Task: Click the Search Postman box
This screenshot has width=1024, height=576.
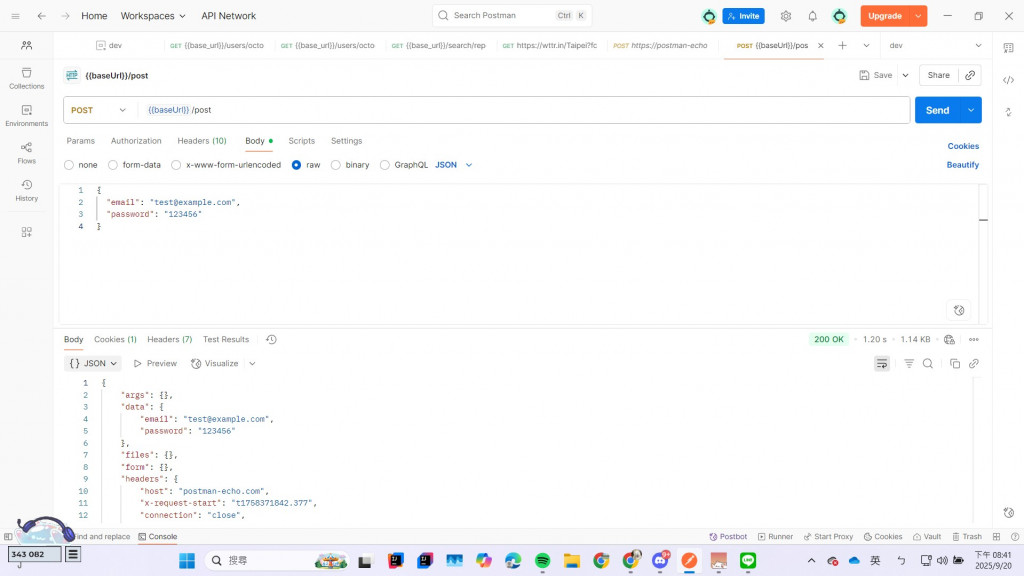Action: [x=512, y=16]
